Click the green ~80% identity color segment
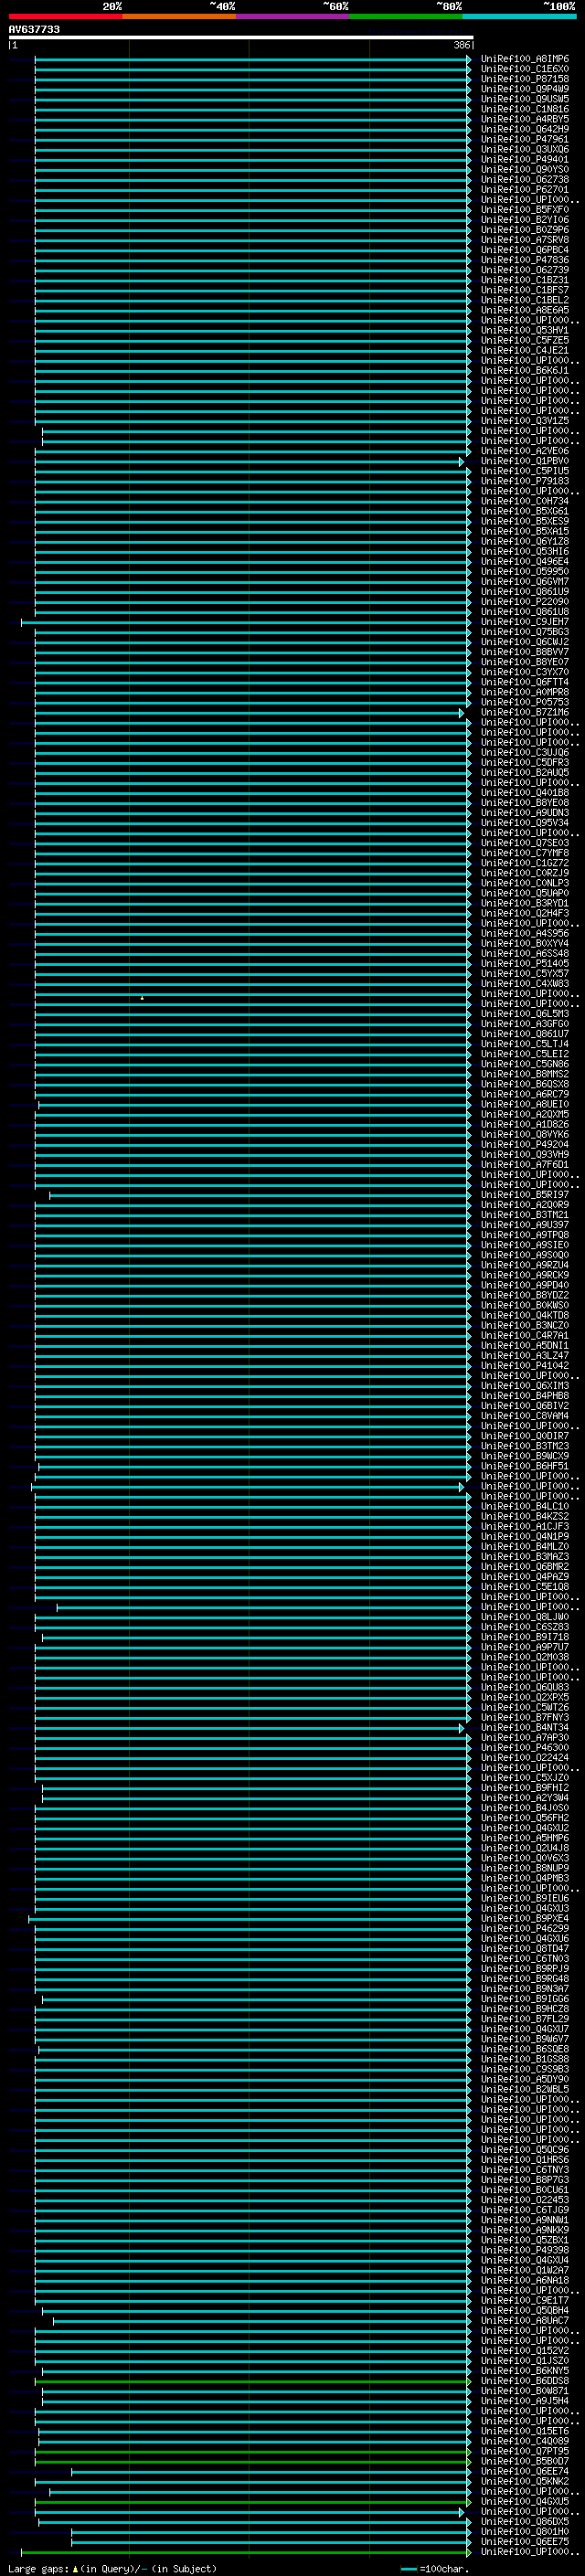Image resolution: width=585 pixels, height=2576 pixels. click(406, 16)
